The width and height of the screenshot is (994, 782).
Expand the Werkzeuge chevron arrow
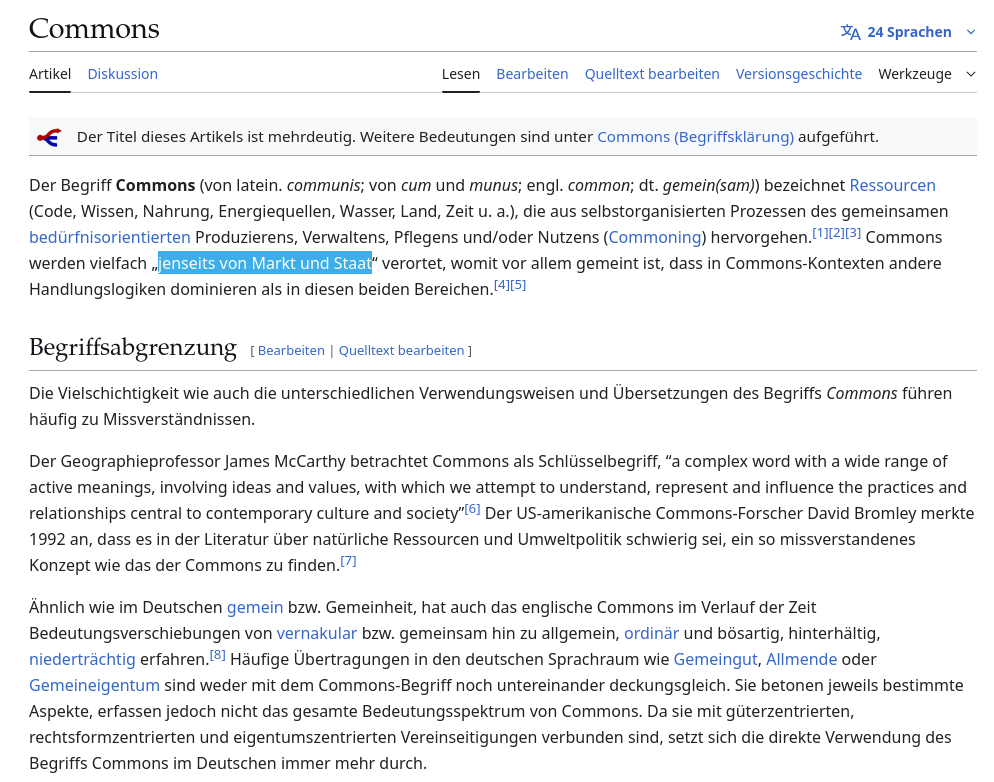(x=971, y=74)
